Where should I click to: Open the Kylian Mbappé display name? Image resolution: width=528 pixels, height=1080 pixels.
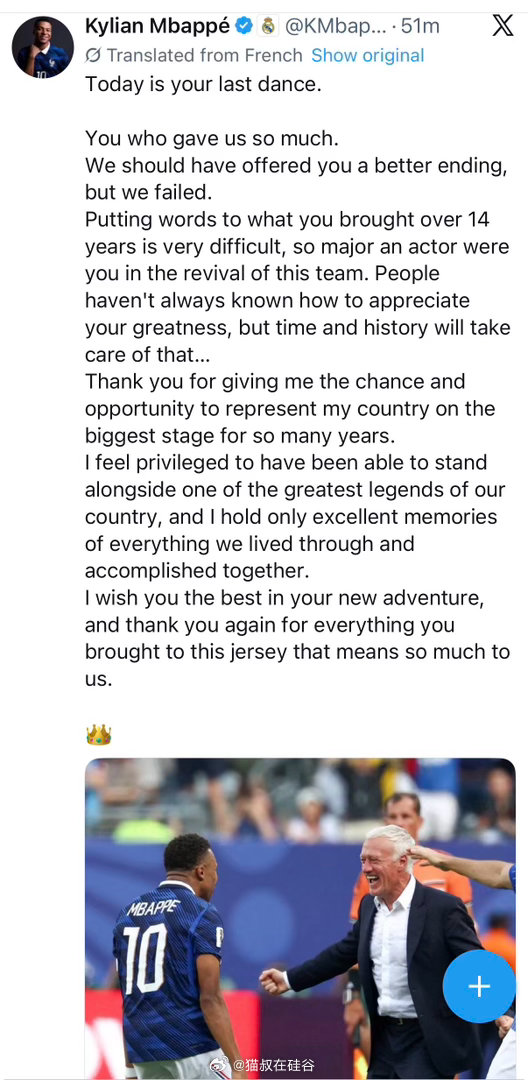click(x=158, y=27)
